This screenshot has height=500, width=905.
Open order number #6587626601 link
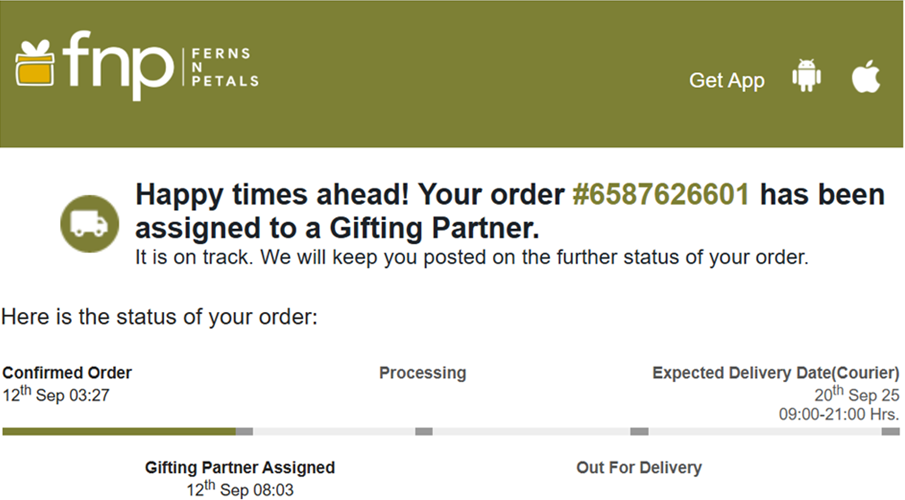660,194
